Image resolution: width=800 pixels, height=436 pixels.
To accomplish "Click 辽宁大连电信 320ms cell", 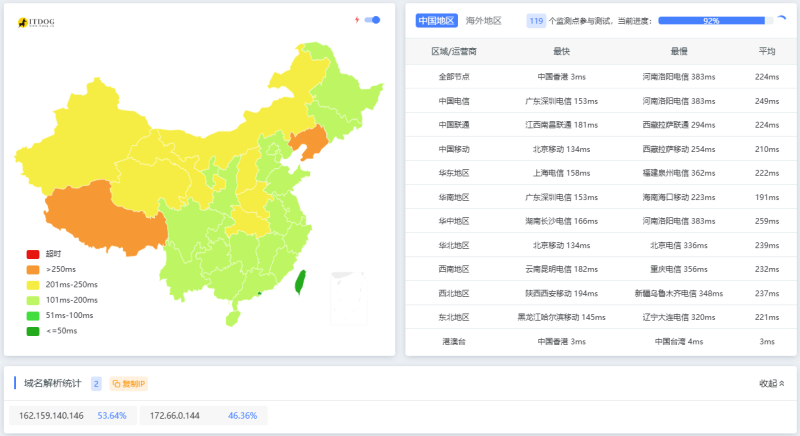I will pos(679,317).
